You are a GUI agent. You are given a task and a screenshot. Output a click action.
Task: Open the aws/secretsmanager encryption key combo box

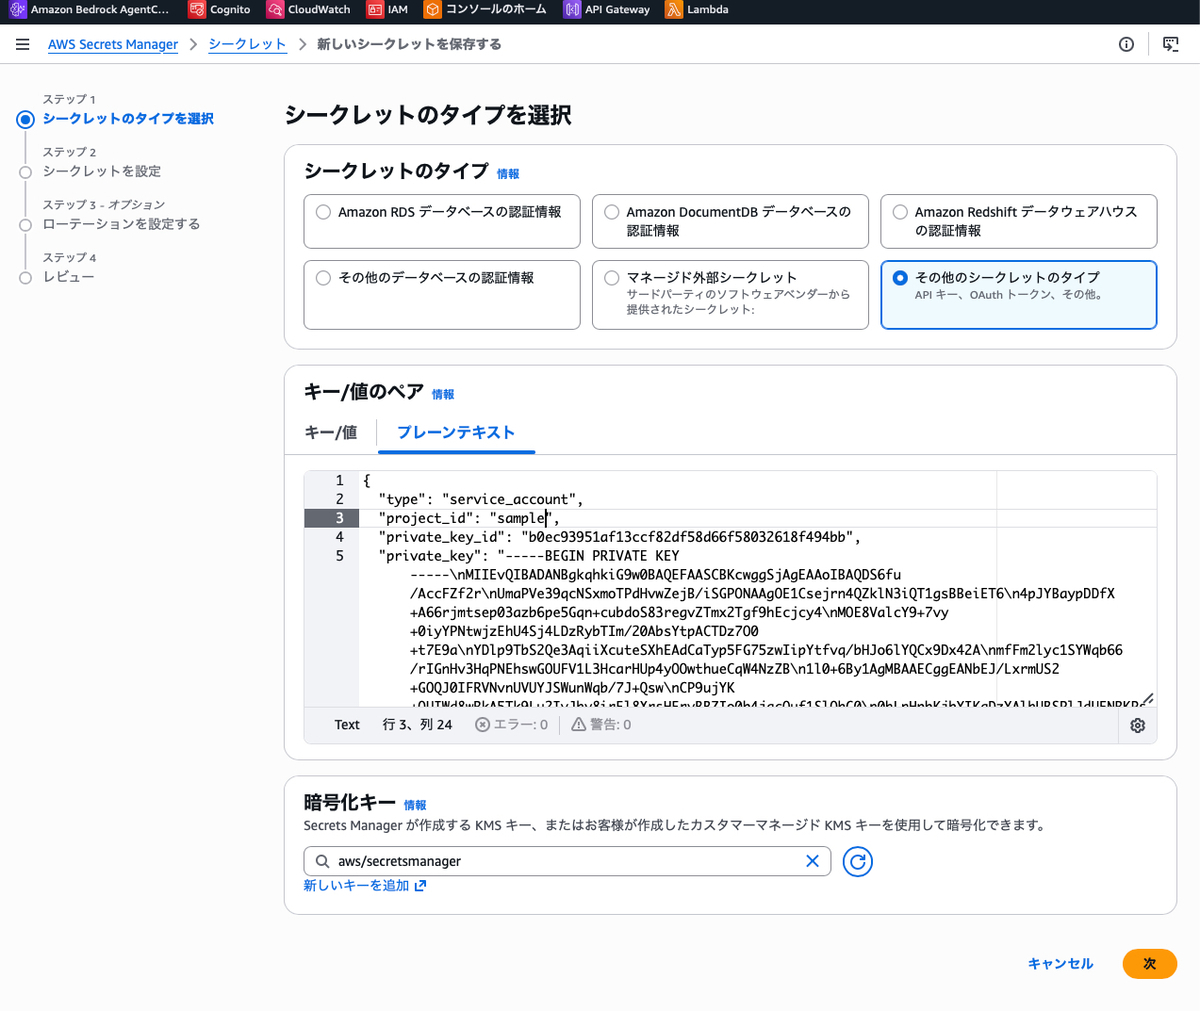pyautogui.click(x=567, y=861)
